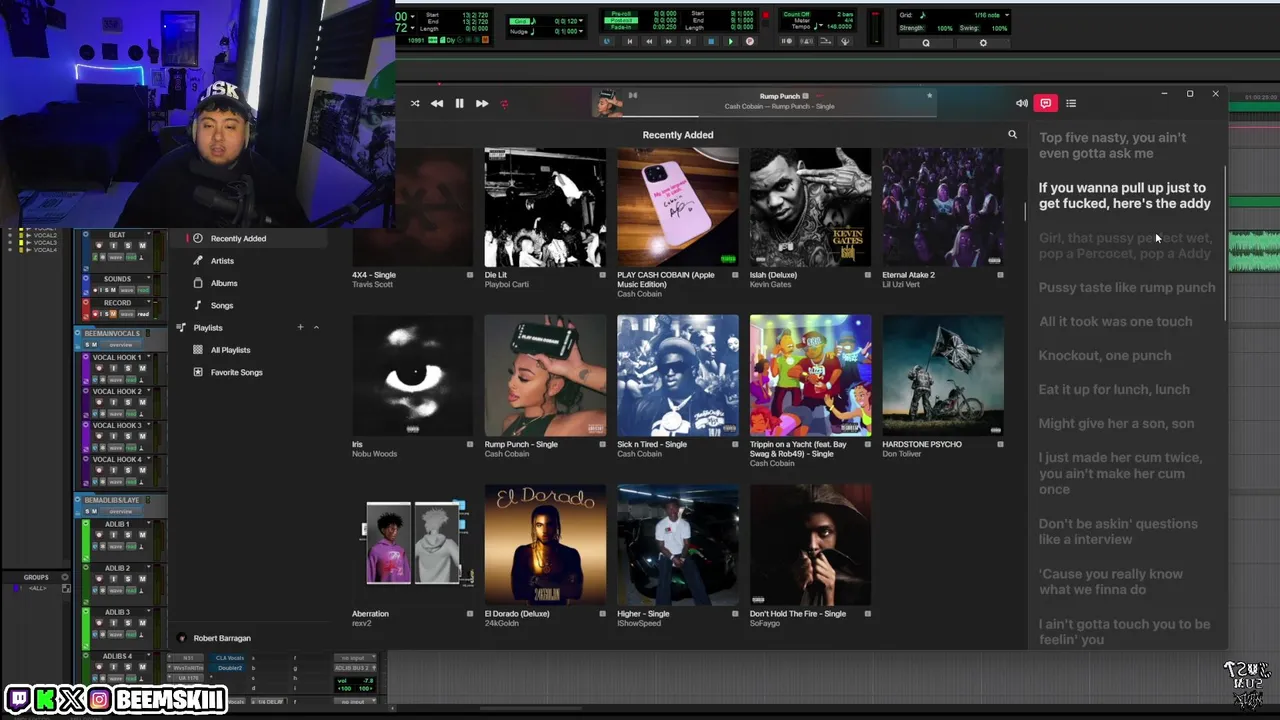Viewport: 1280px width, 720px height.
Task: Jump to lyric 'Eat it up for lunch, lunch'
Action: tap(1114, 389)
